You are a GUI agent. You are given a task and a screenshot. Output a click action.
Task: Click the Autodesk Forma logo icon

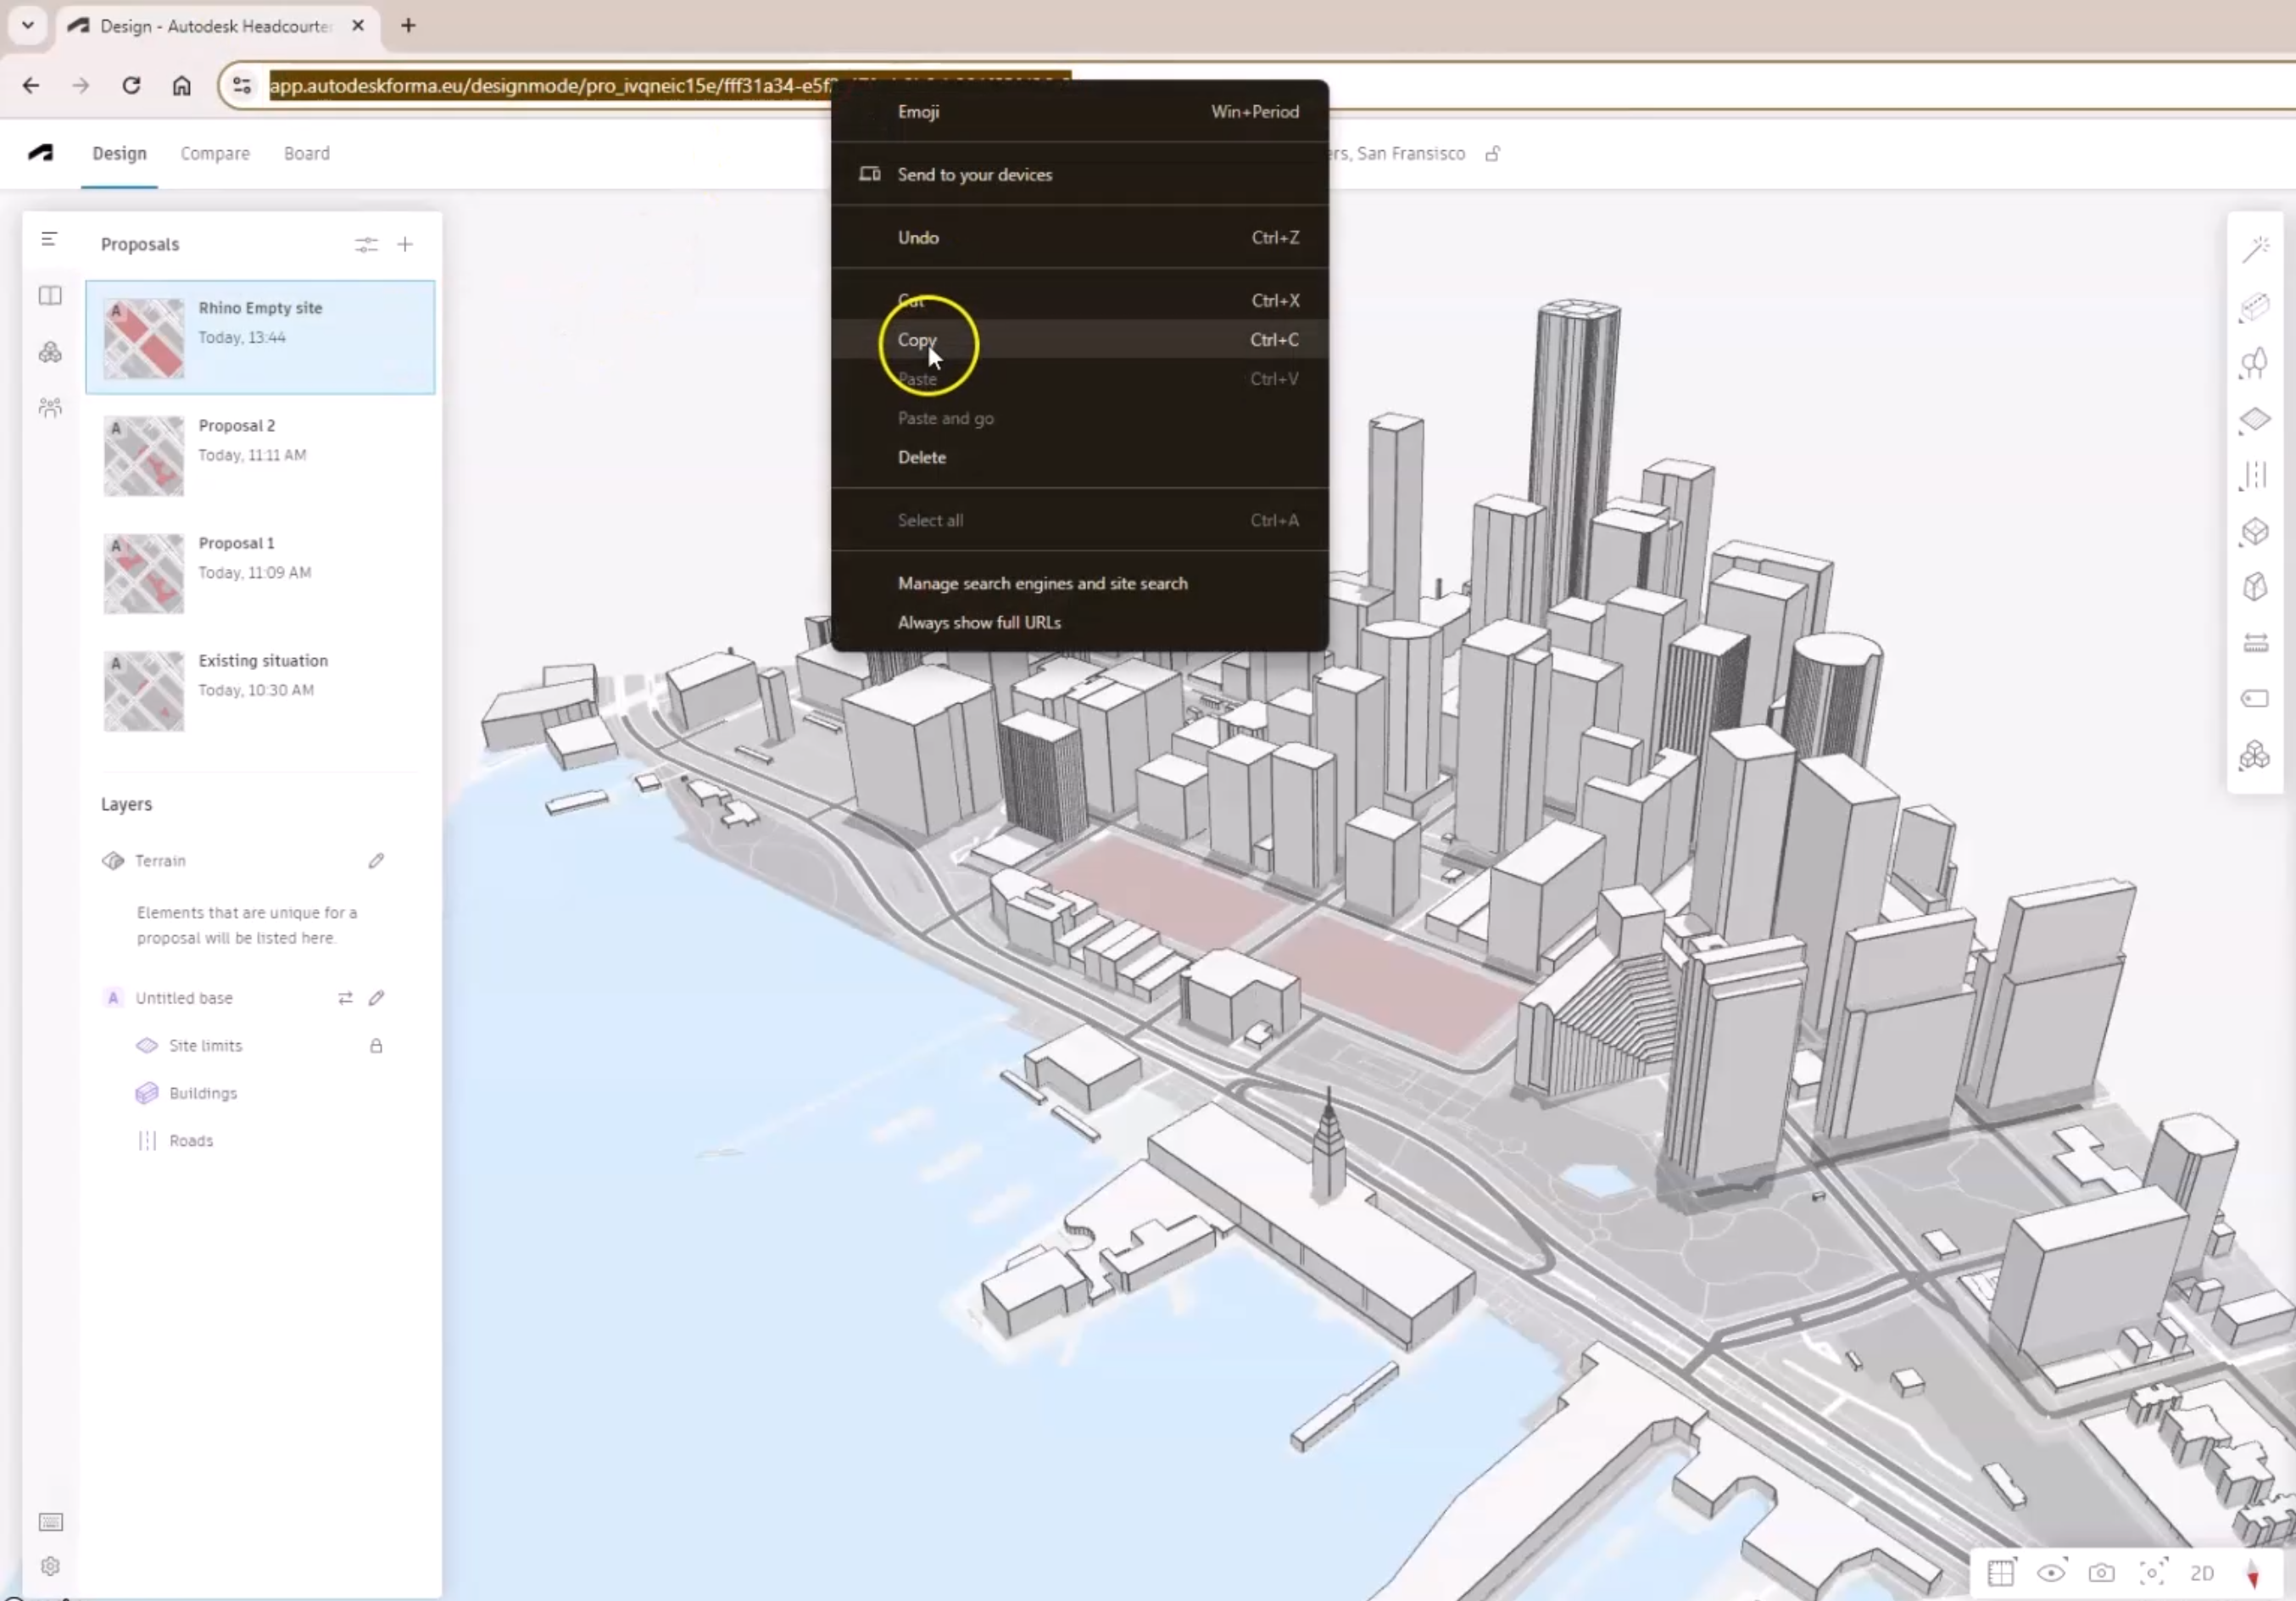click(x=41, y=153)
